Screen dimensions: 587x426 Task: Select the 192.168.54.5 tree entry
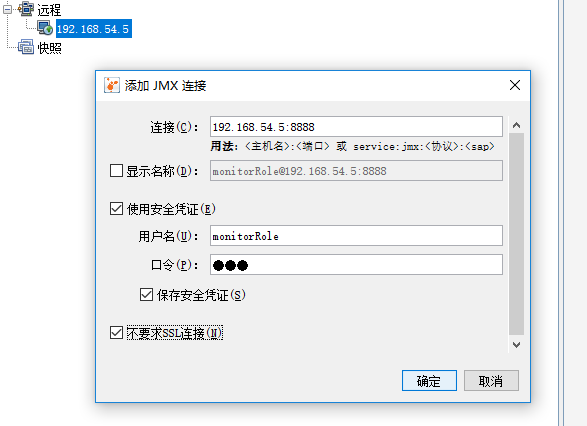pos(94,29)
